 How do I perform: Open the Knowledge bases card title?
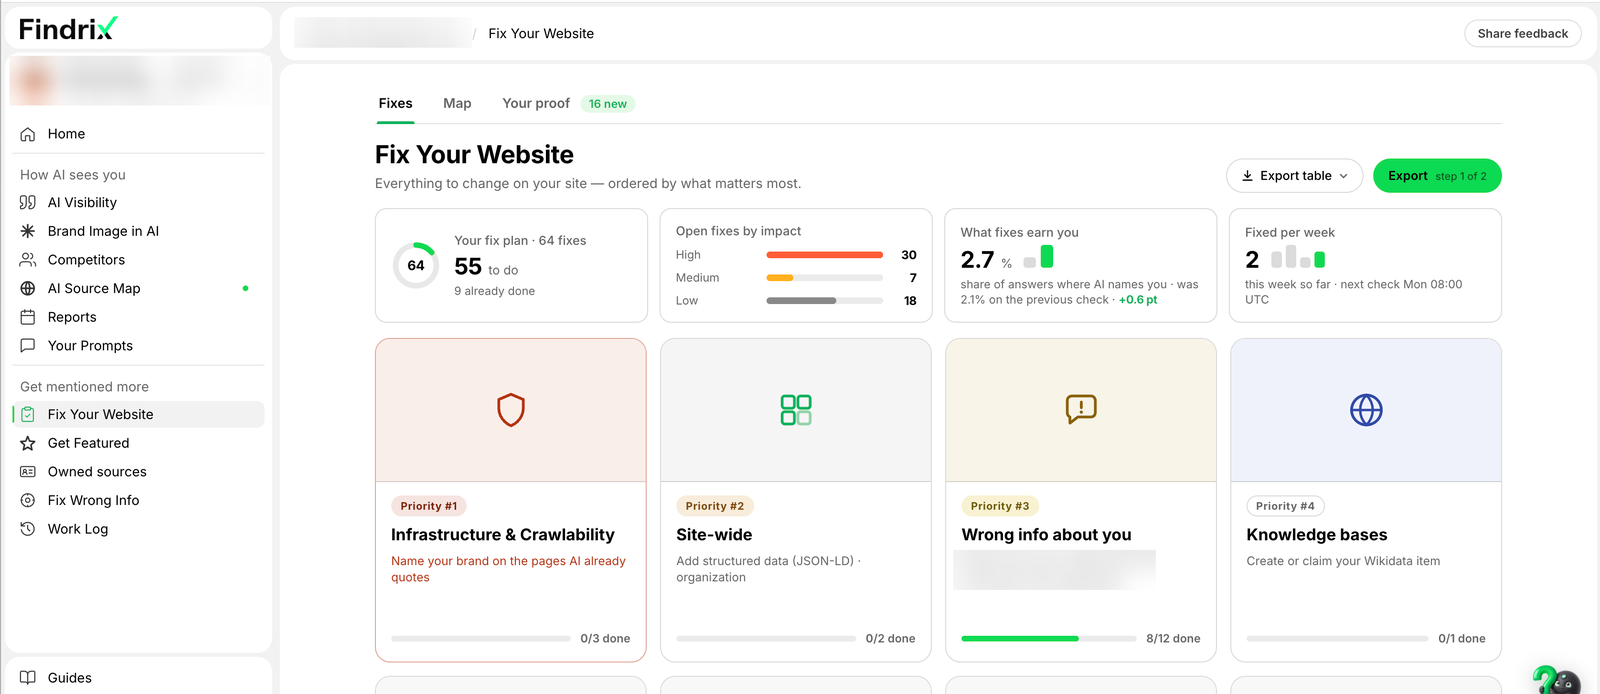(1316, 535)
